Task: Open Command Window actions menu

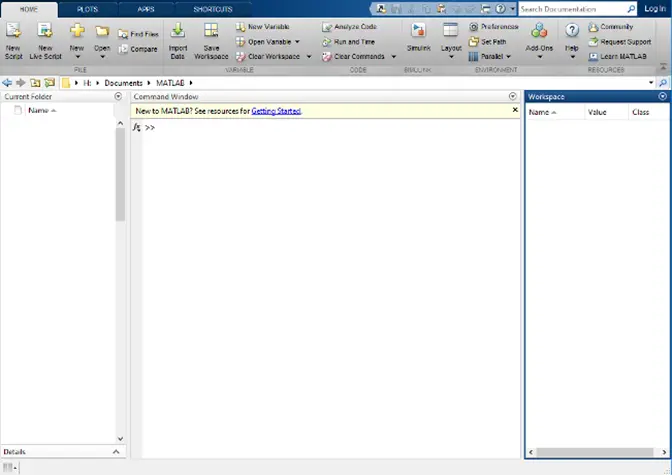Action: point(513,96)
